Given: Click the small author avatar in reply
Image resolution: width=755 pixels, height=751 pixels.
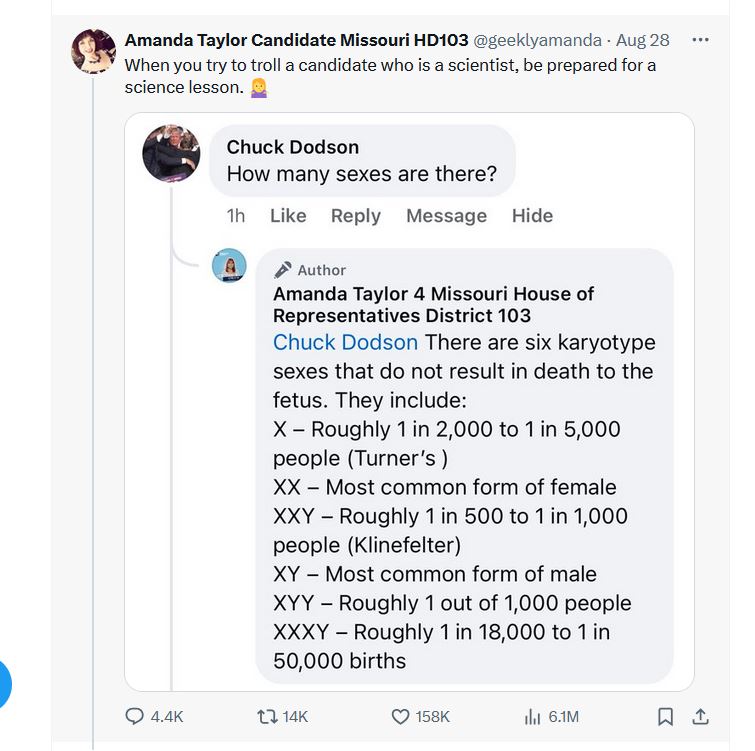Looking at the screenshot, I should (229, 265).
